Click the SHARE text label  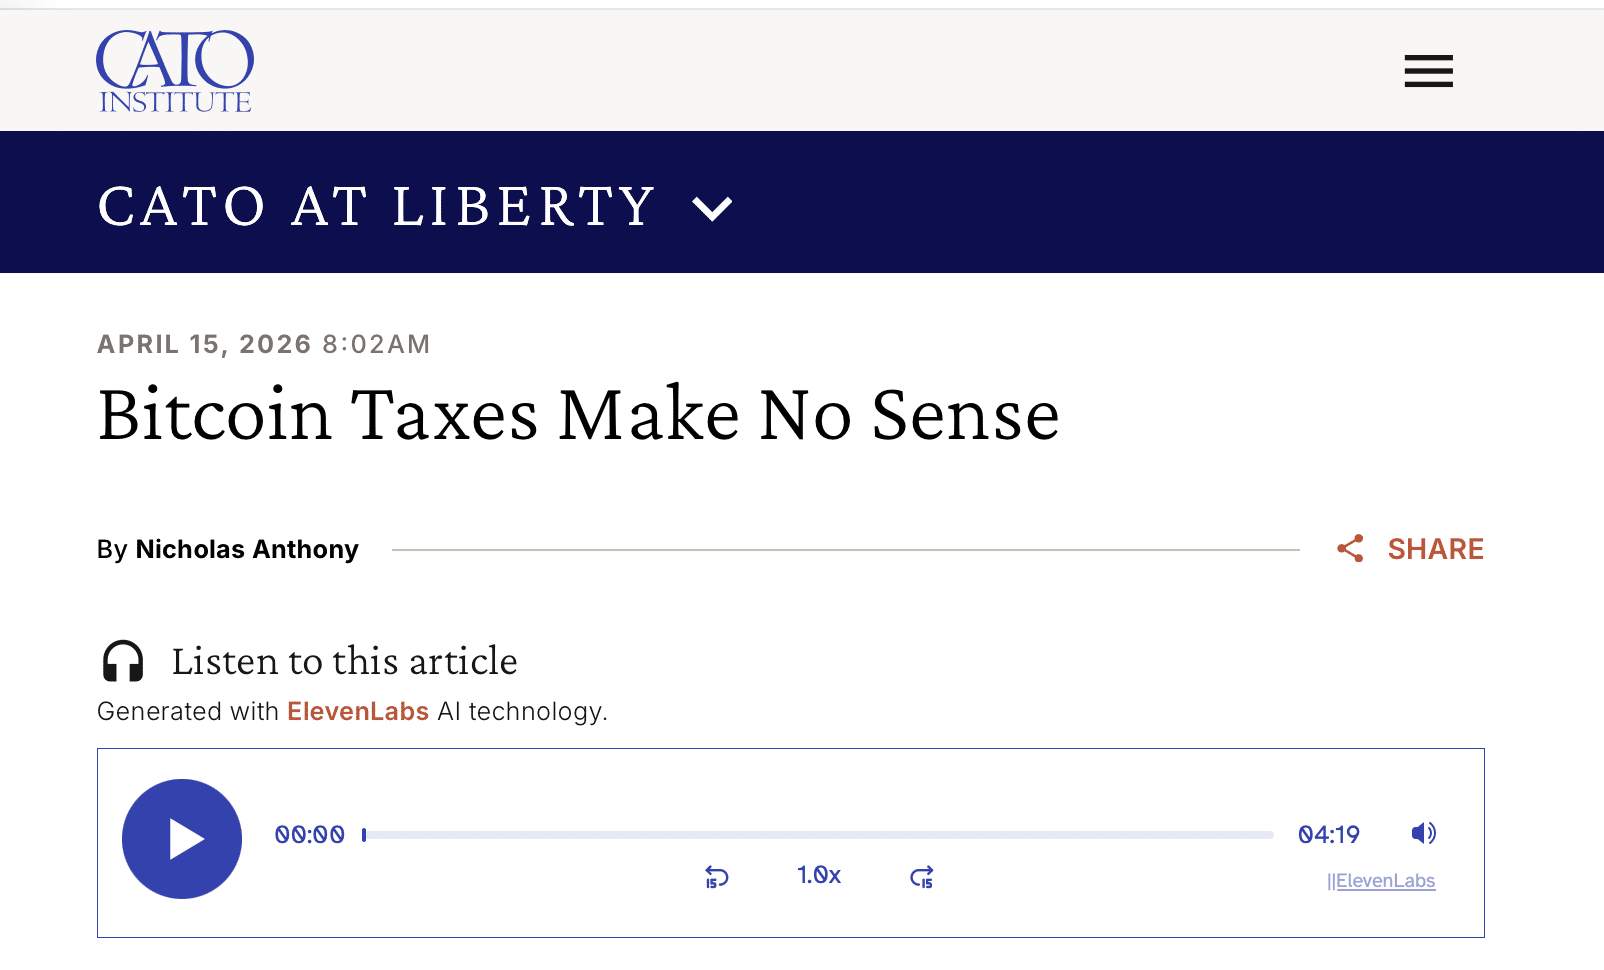(x=1435, y=549)
